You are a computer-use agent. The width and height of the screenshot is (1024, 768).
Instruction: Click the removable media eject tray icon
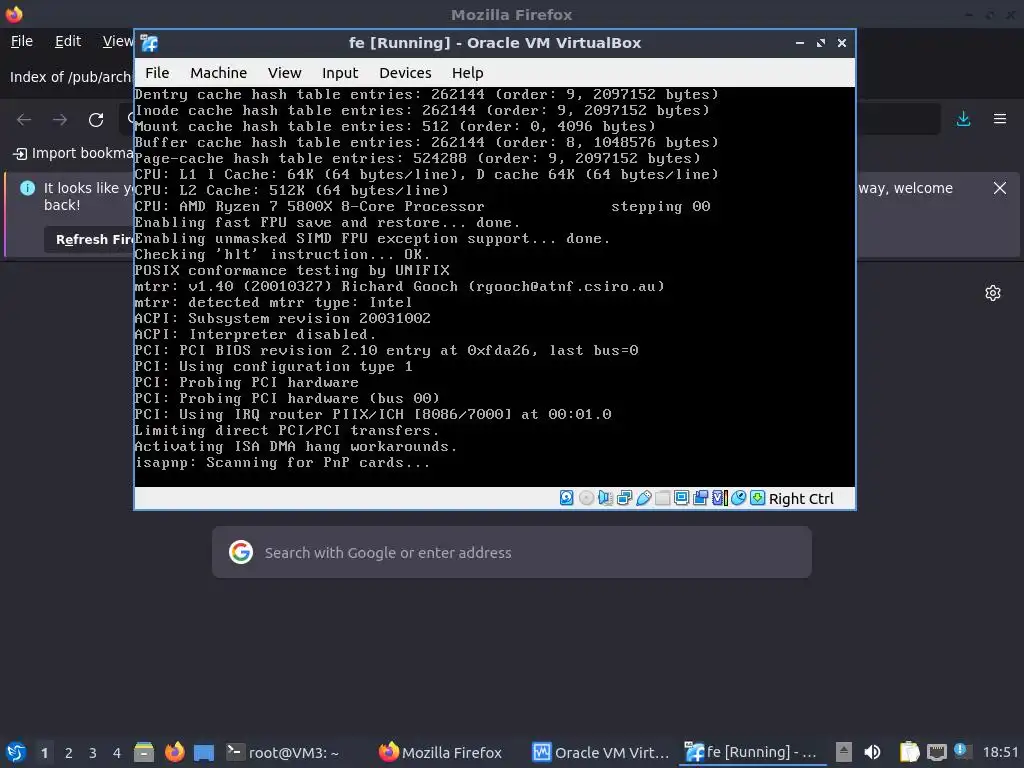pos(844,752)
